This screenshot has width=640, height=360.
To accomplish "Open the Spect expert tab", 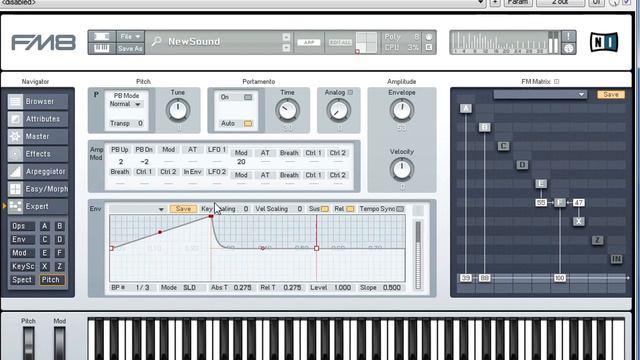I will [22, 280].
